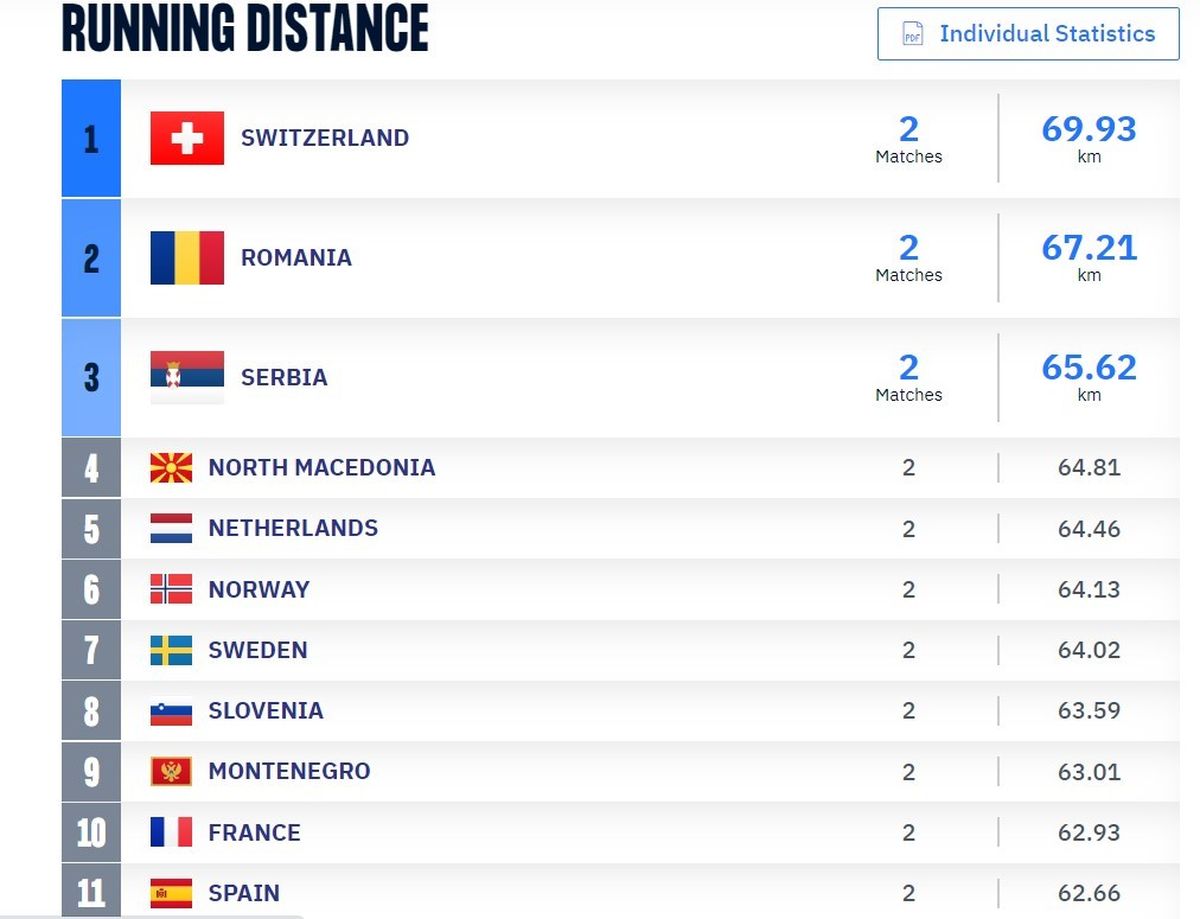Open the SWITZERLAND team link
1200x919 pixels.
[x=325, y=138]
